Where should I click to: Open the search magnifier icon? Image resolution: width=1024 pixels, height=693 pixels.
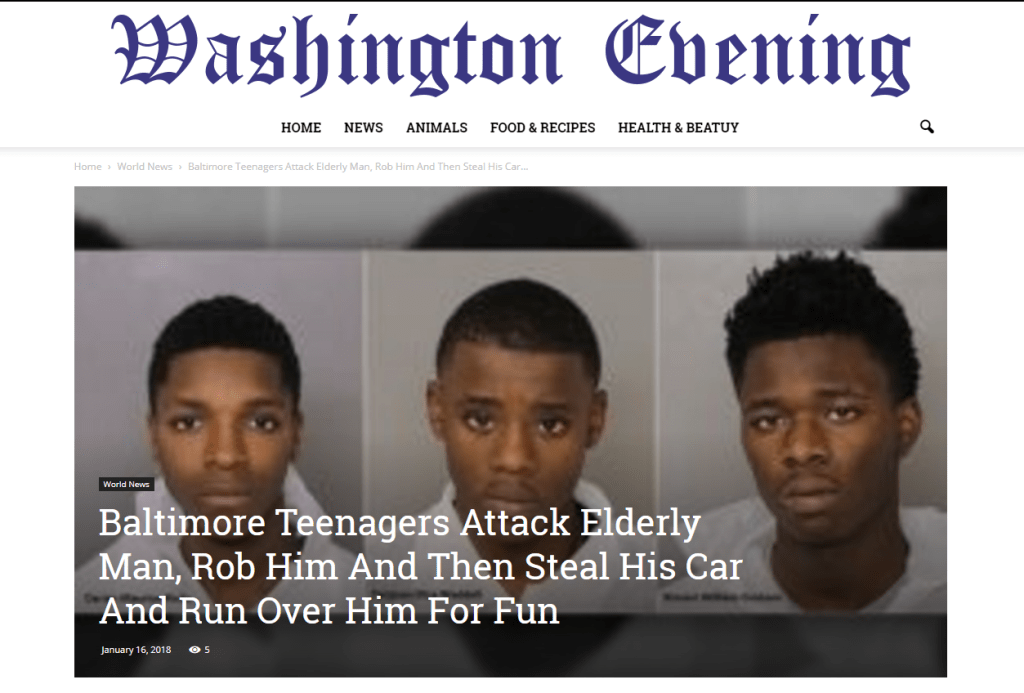pos(926,127)
